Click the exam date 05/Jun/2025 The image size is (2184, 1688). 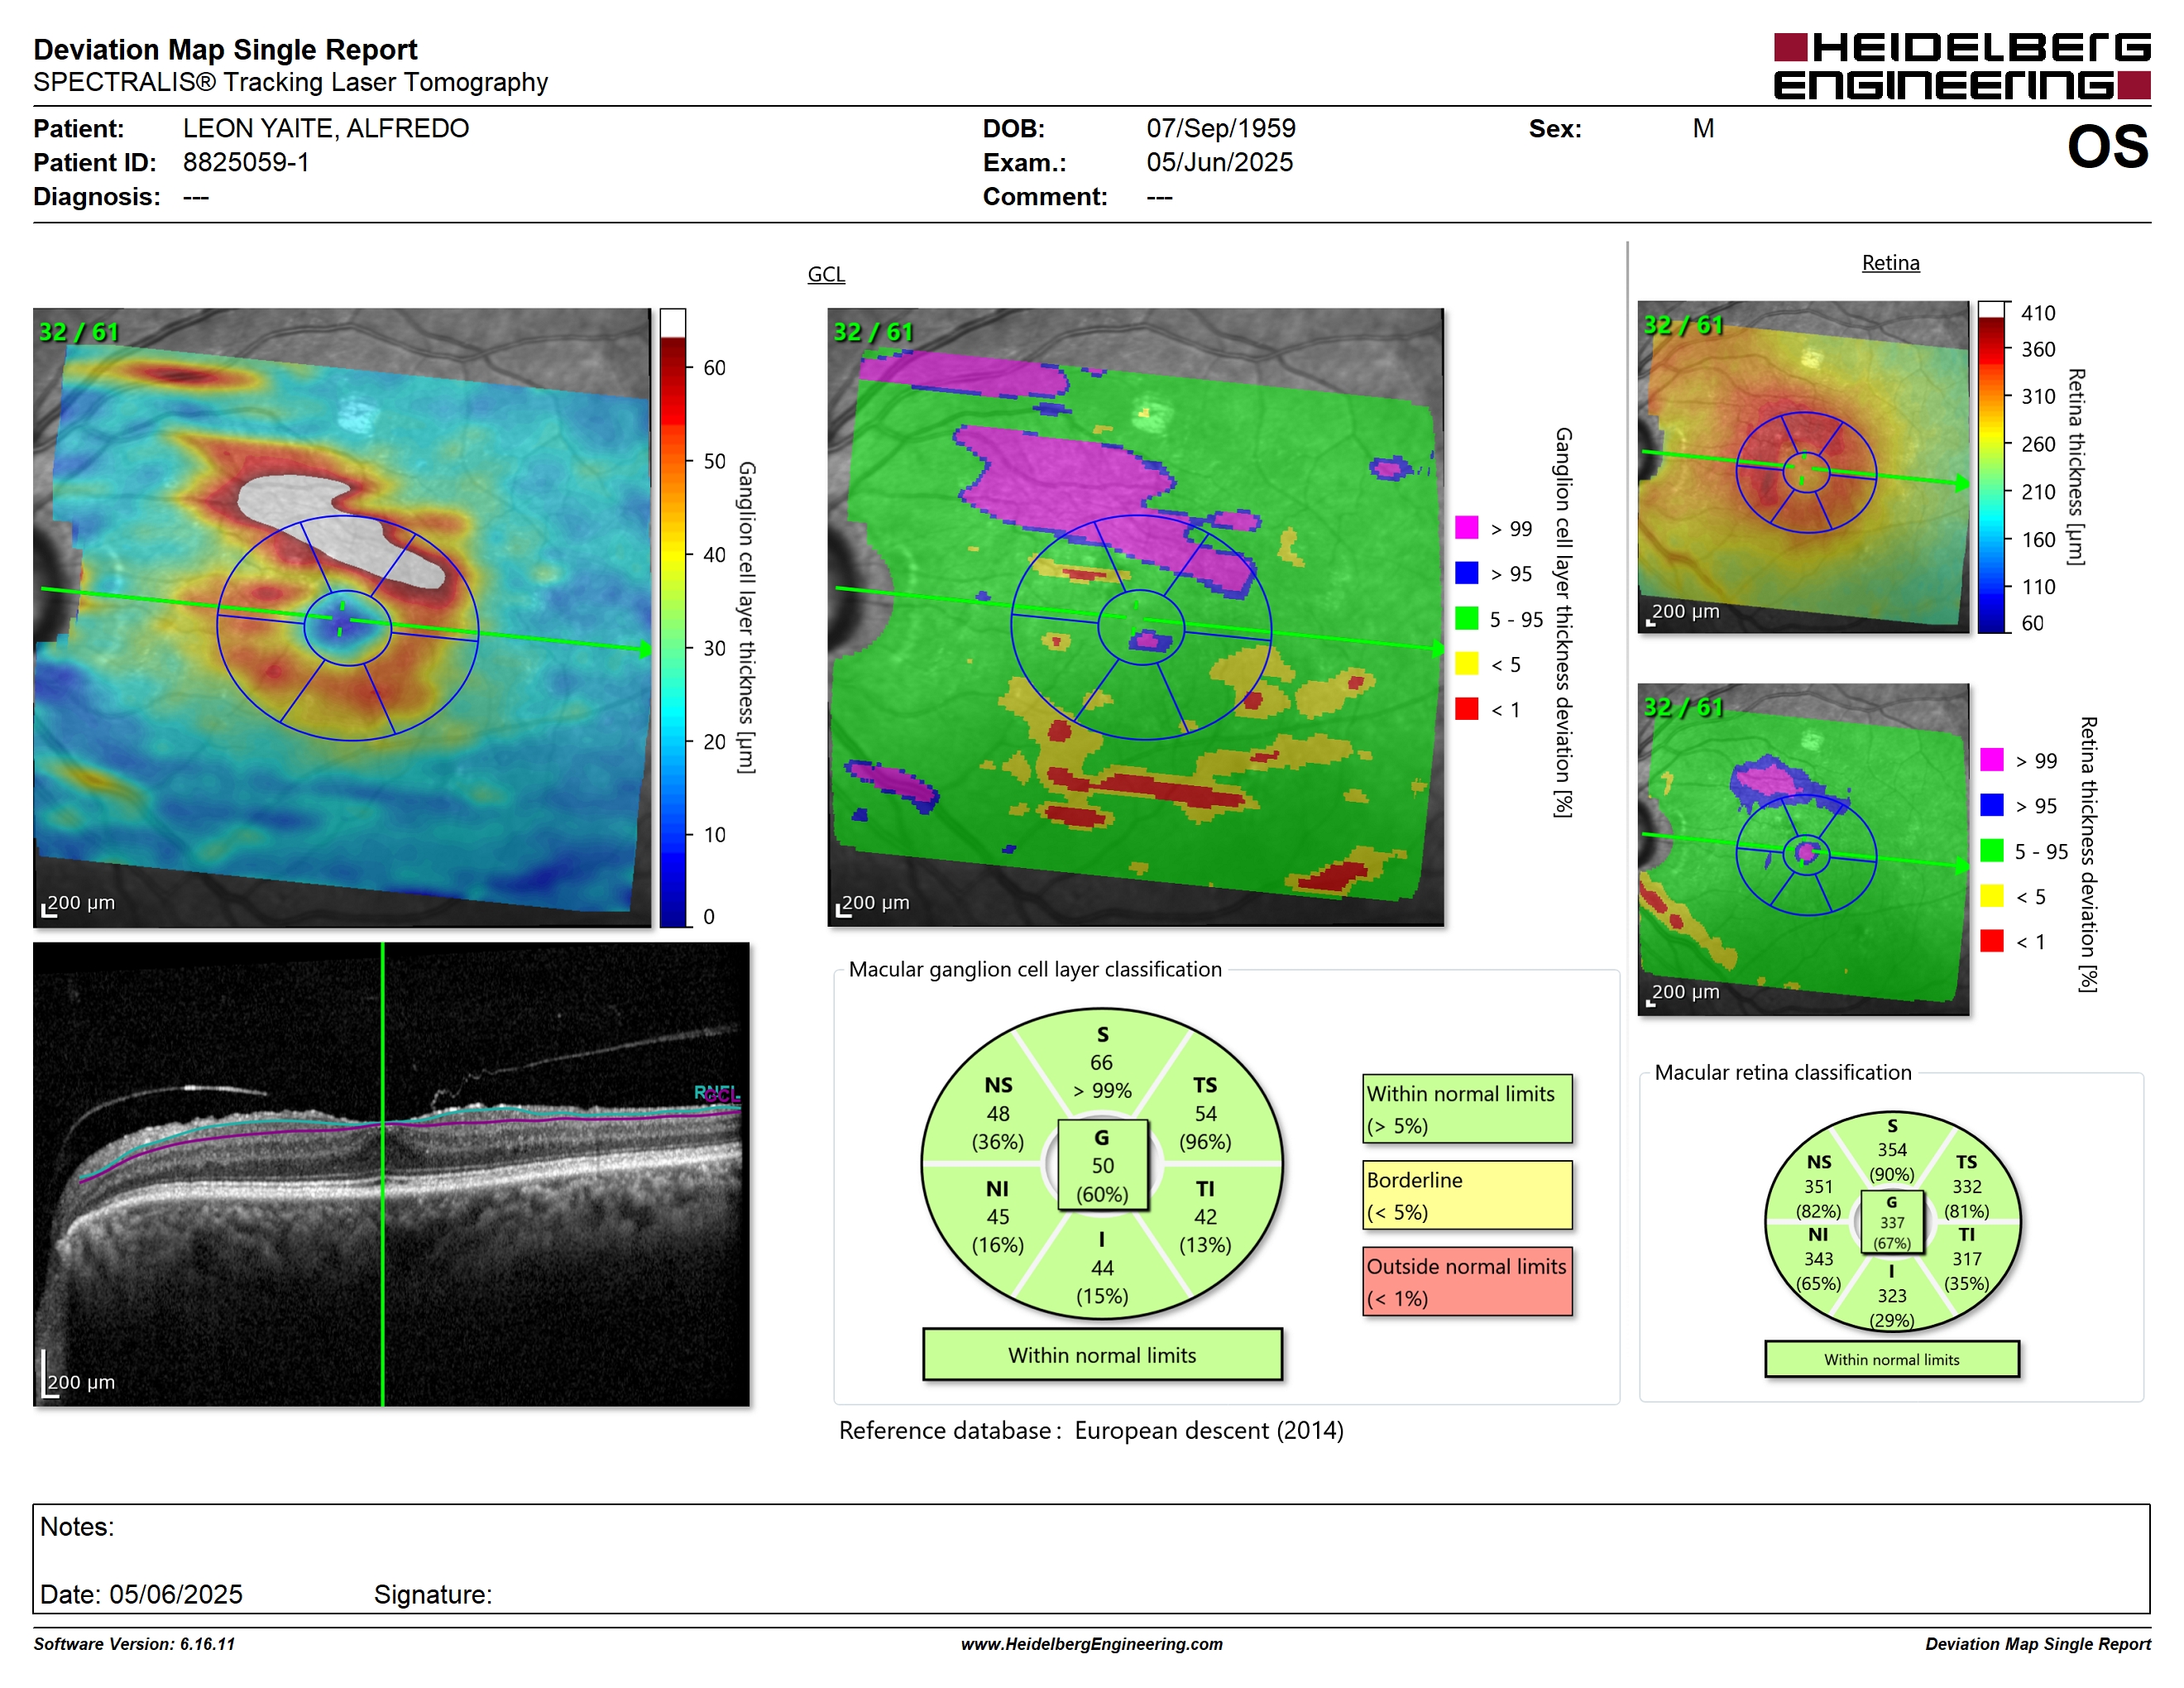[1219, 162]
